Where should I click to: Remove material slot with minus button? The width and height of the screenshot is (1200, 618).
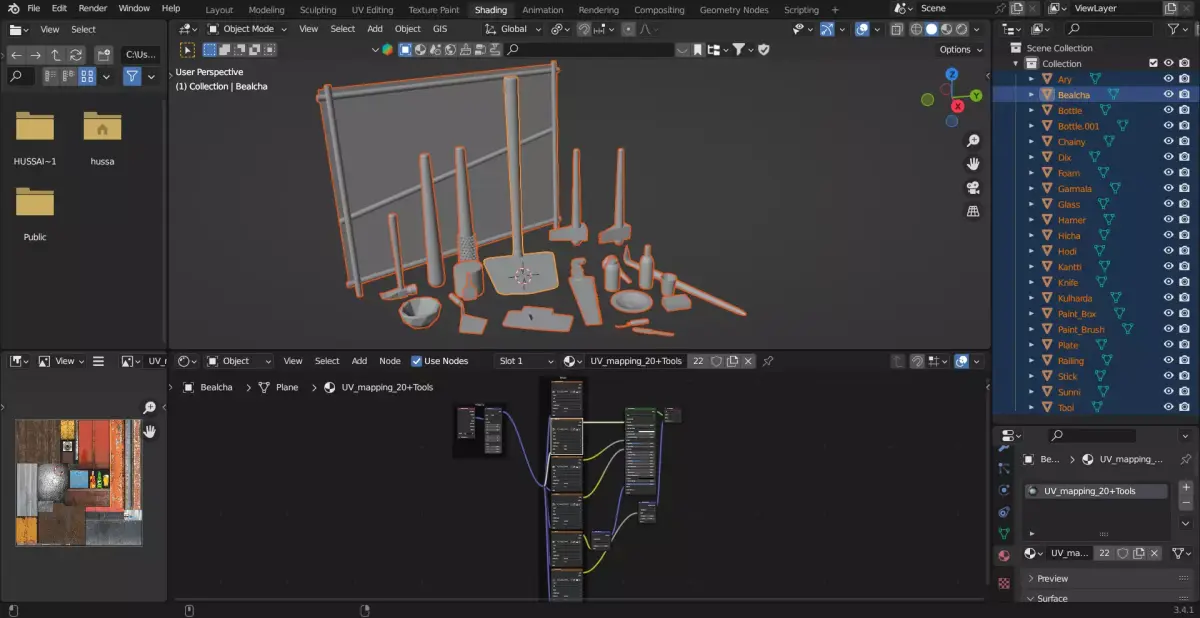click(x=1186, y=505)
